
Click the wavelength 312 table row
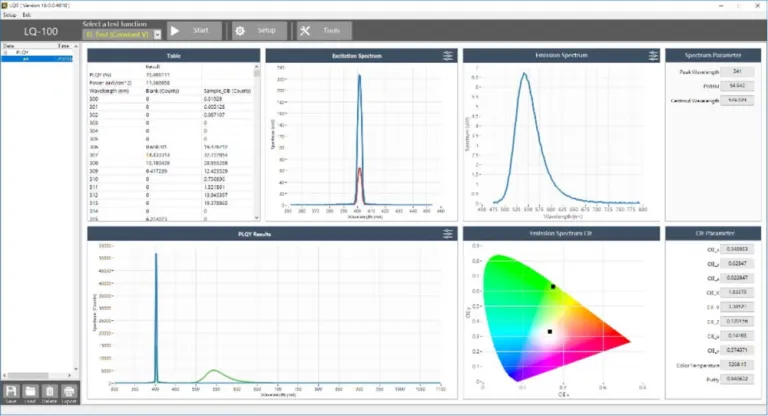[x=170, y=195]
